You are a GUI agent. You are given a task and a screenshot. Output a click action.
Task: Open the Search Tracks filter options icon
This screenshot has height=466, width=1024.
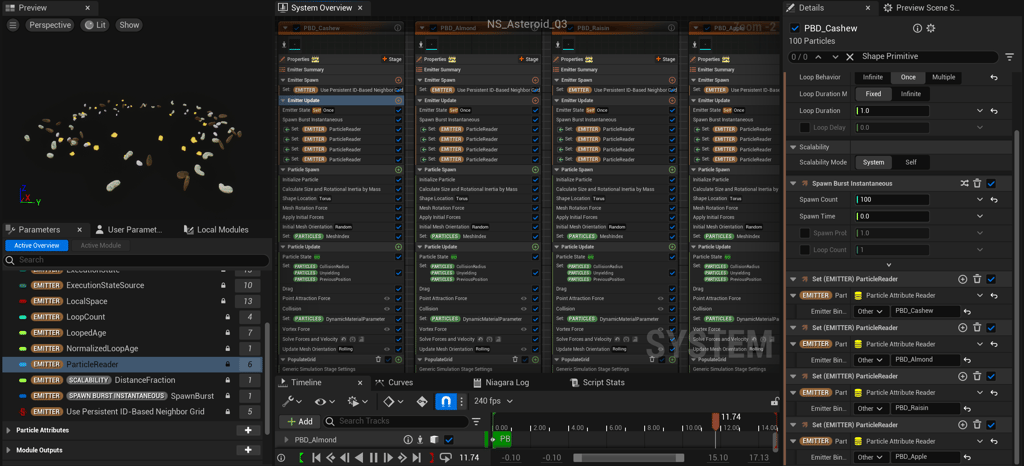(x=476, y=421)
